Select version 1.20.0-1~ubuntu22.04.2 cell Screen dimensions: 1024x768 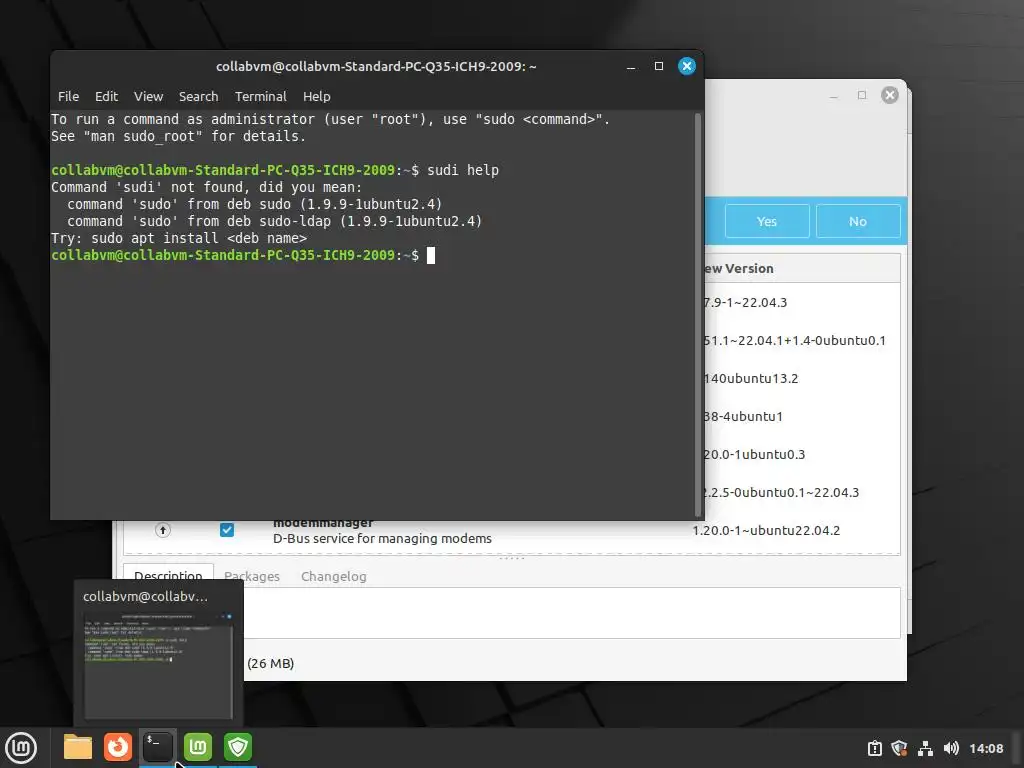coord(766,530)
